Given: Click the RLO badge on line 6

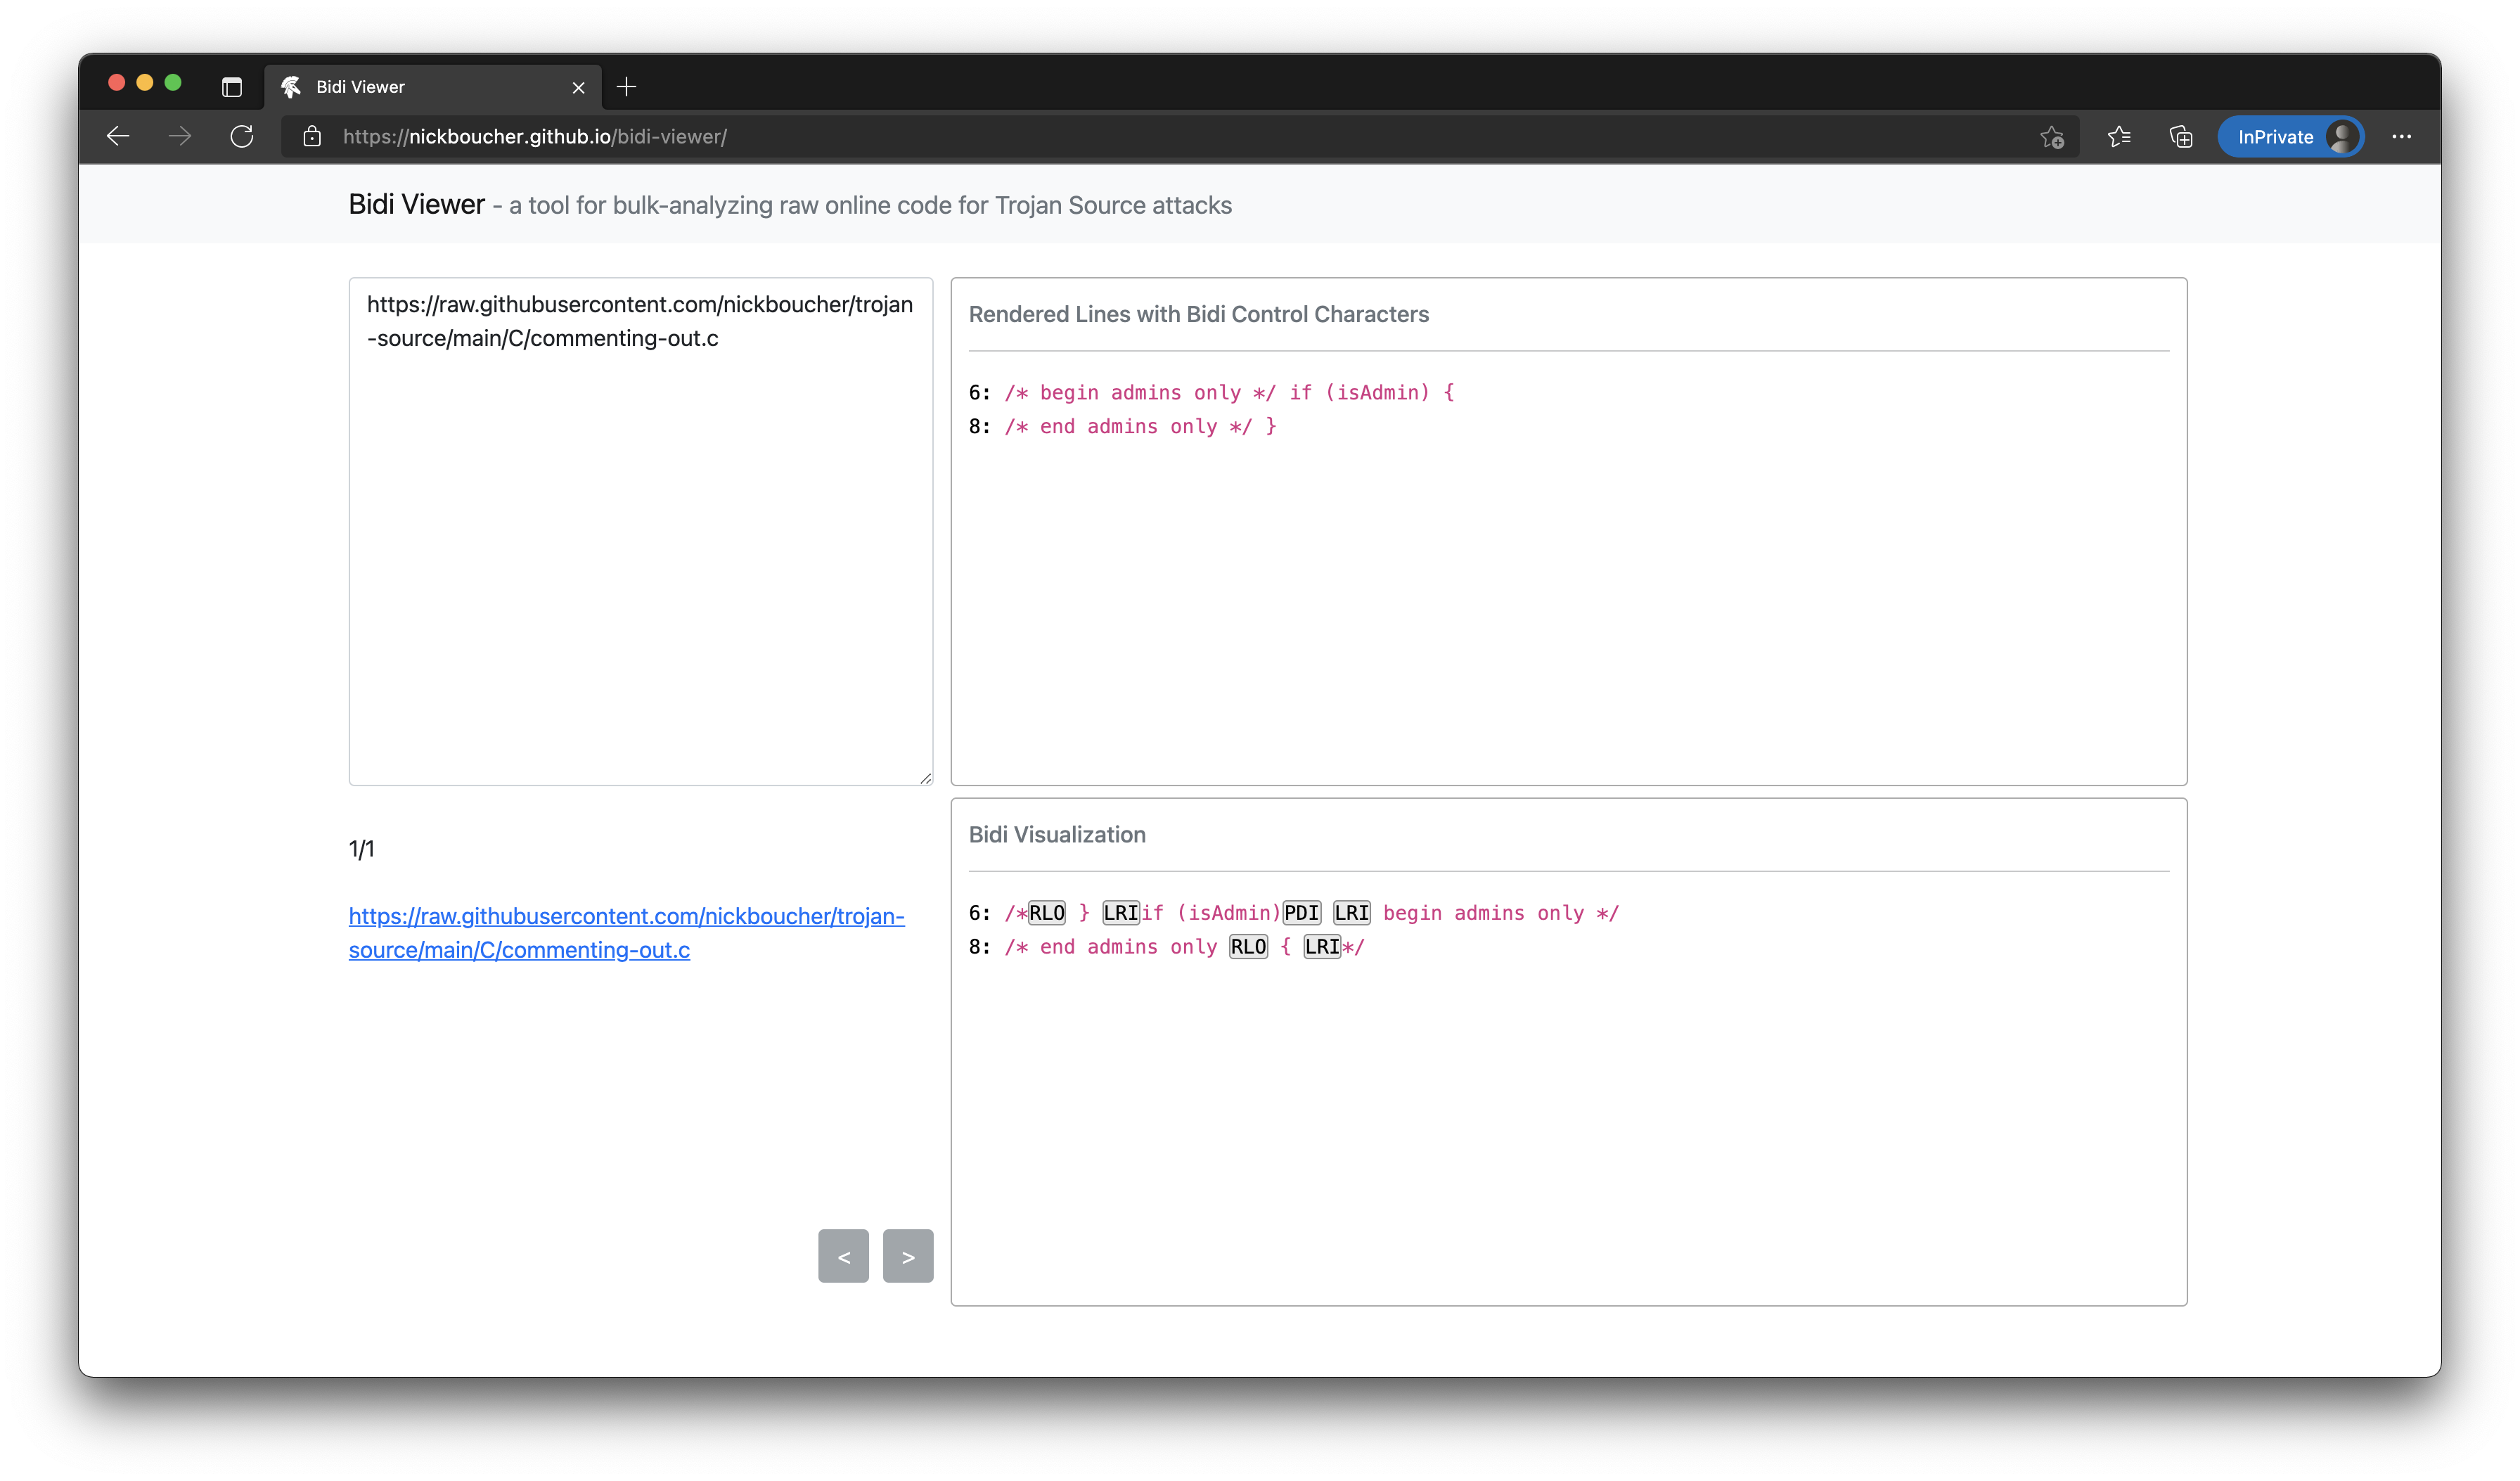Looking at the screenshot, I should tap(1047, 913).
